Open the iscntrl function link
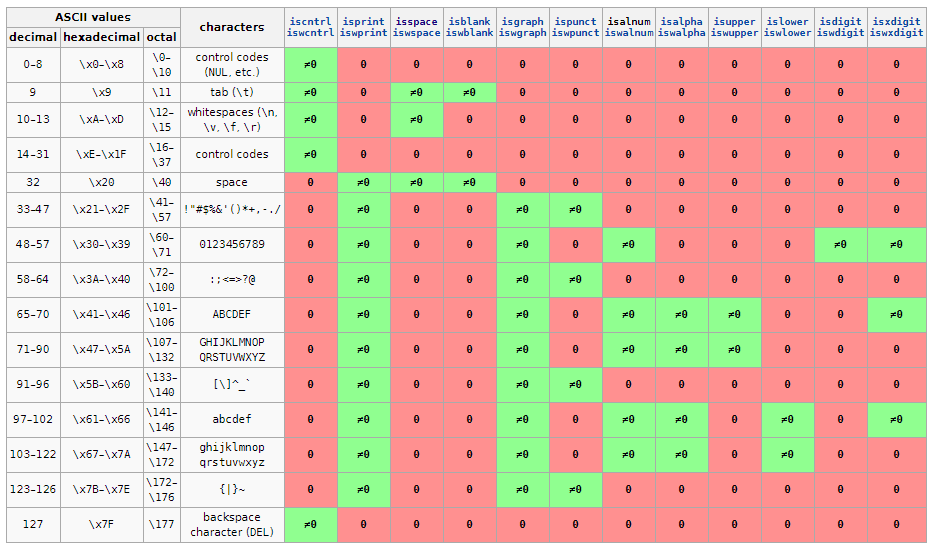 [310, 21]
